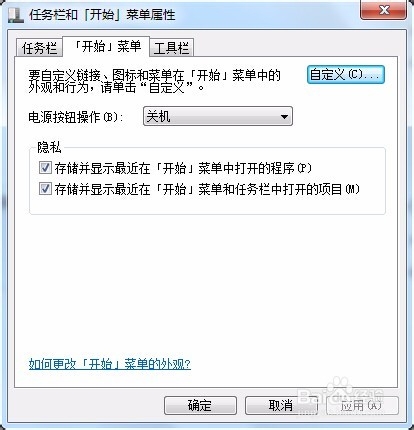Toggle the recently opened items (M) checkbox
The image size is (414, 430).
coord(45,189)
